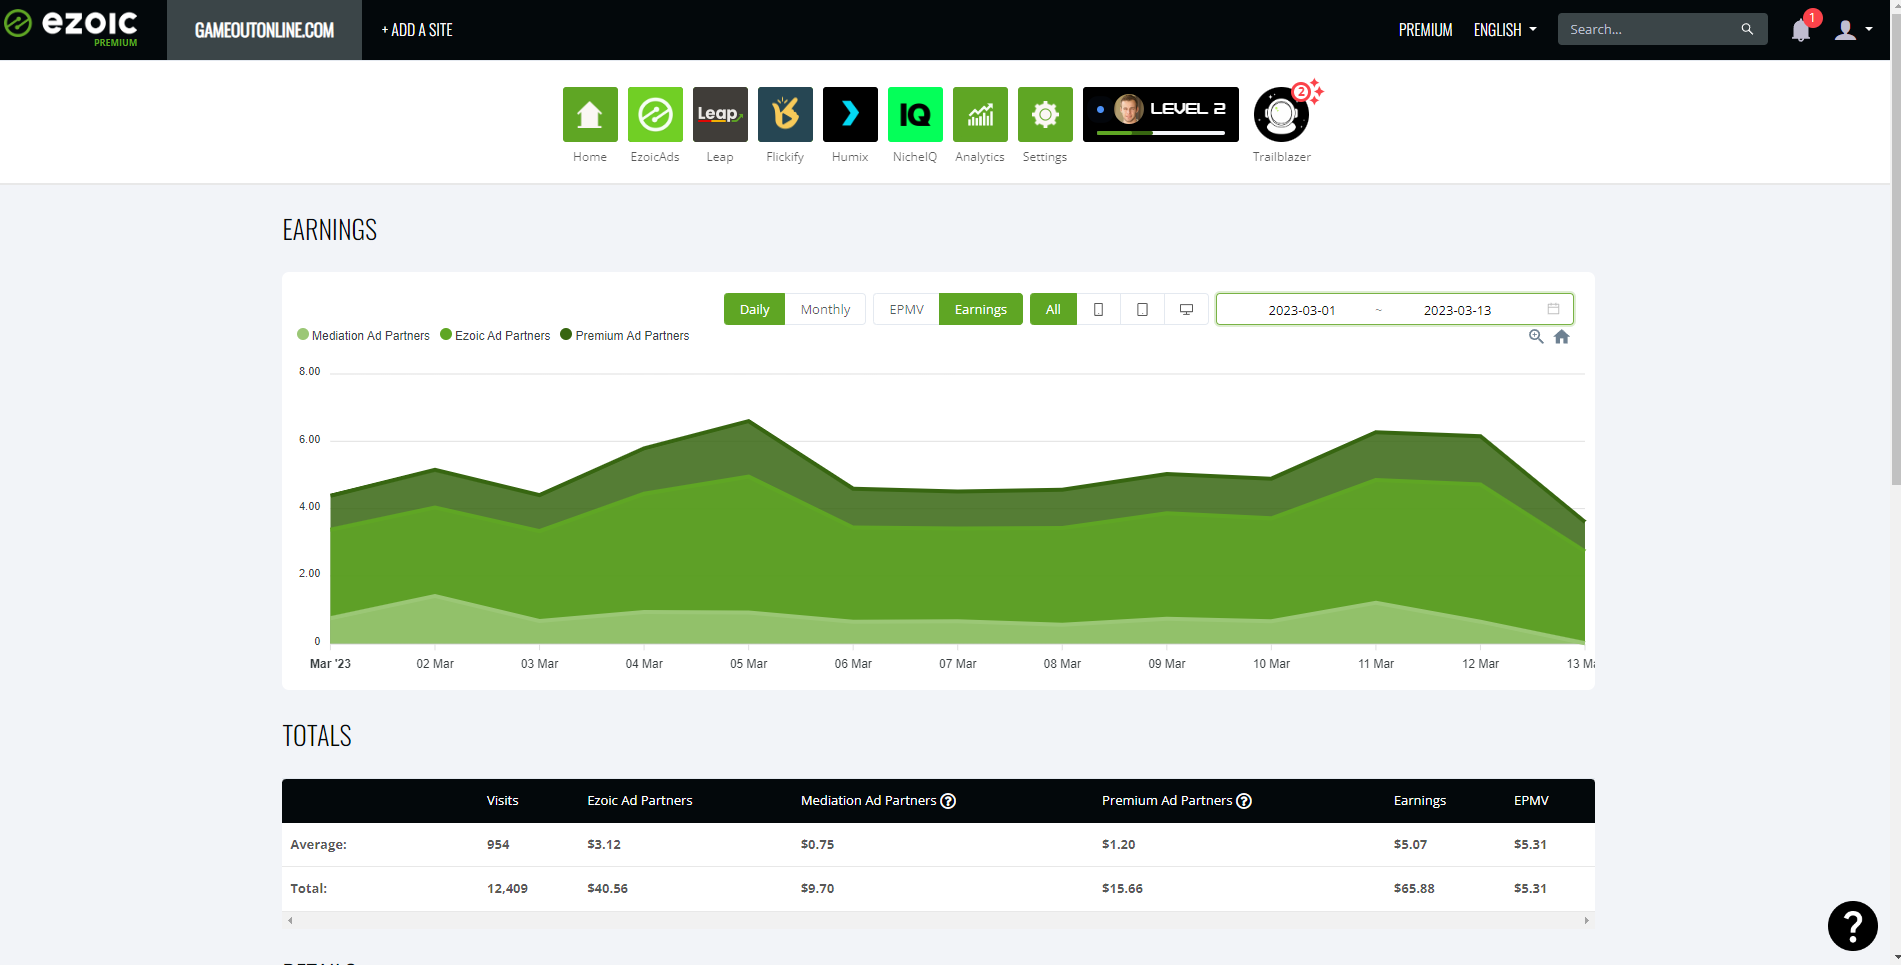This screenshot has width=1901, height=965.
Task: Click the totals table left scroll arrow
Action: click(x=290, y=920)
